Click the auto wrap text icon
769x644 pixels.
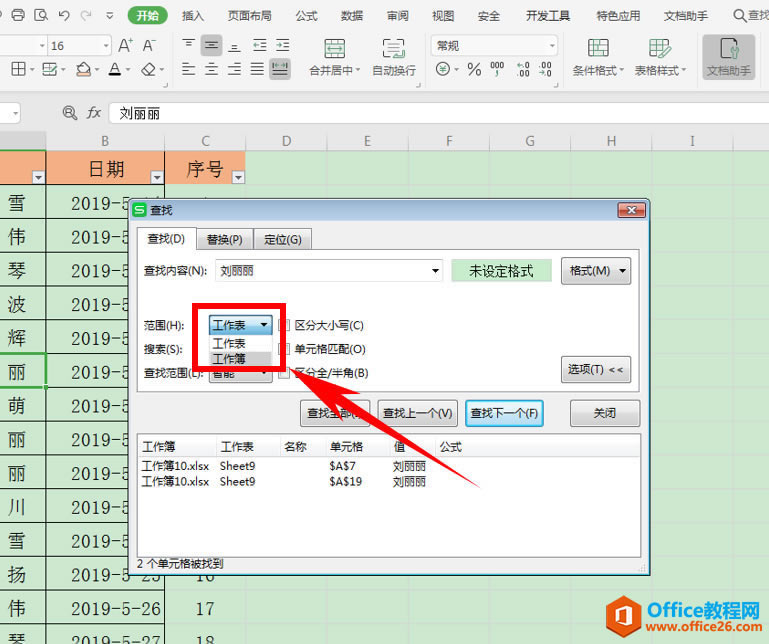point(394,48)
